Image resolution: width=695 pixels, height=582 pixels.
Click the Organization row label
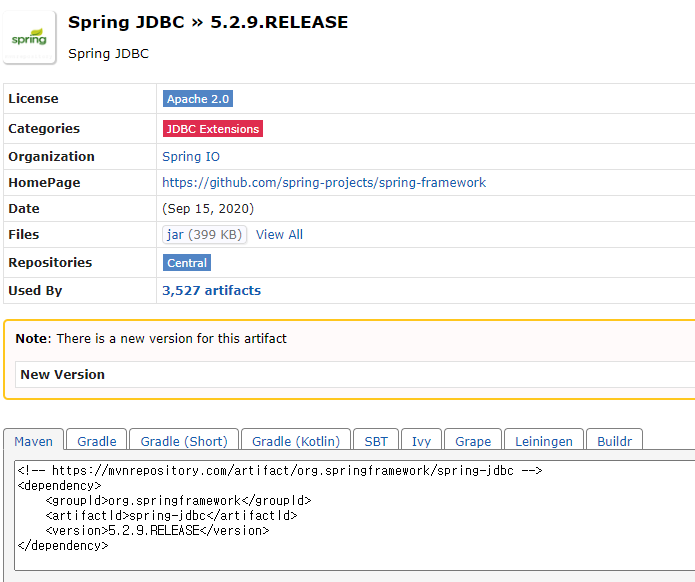click(51, 156)
